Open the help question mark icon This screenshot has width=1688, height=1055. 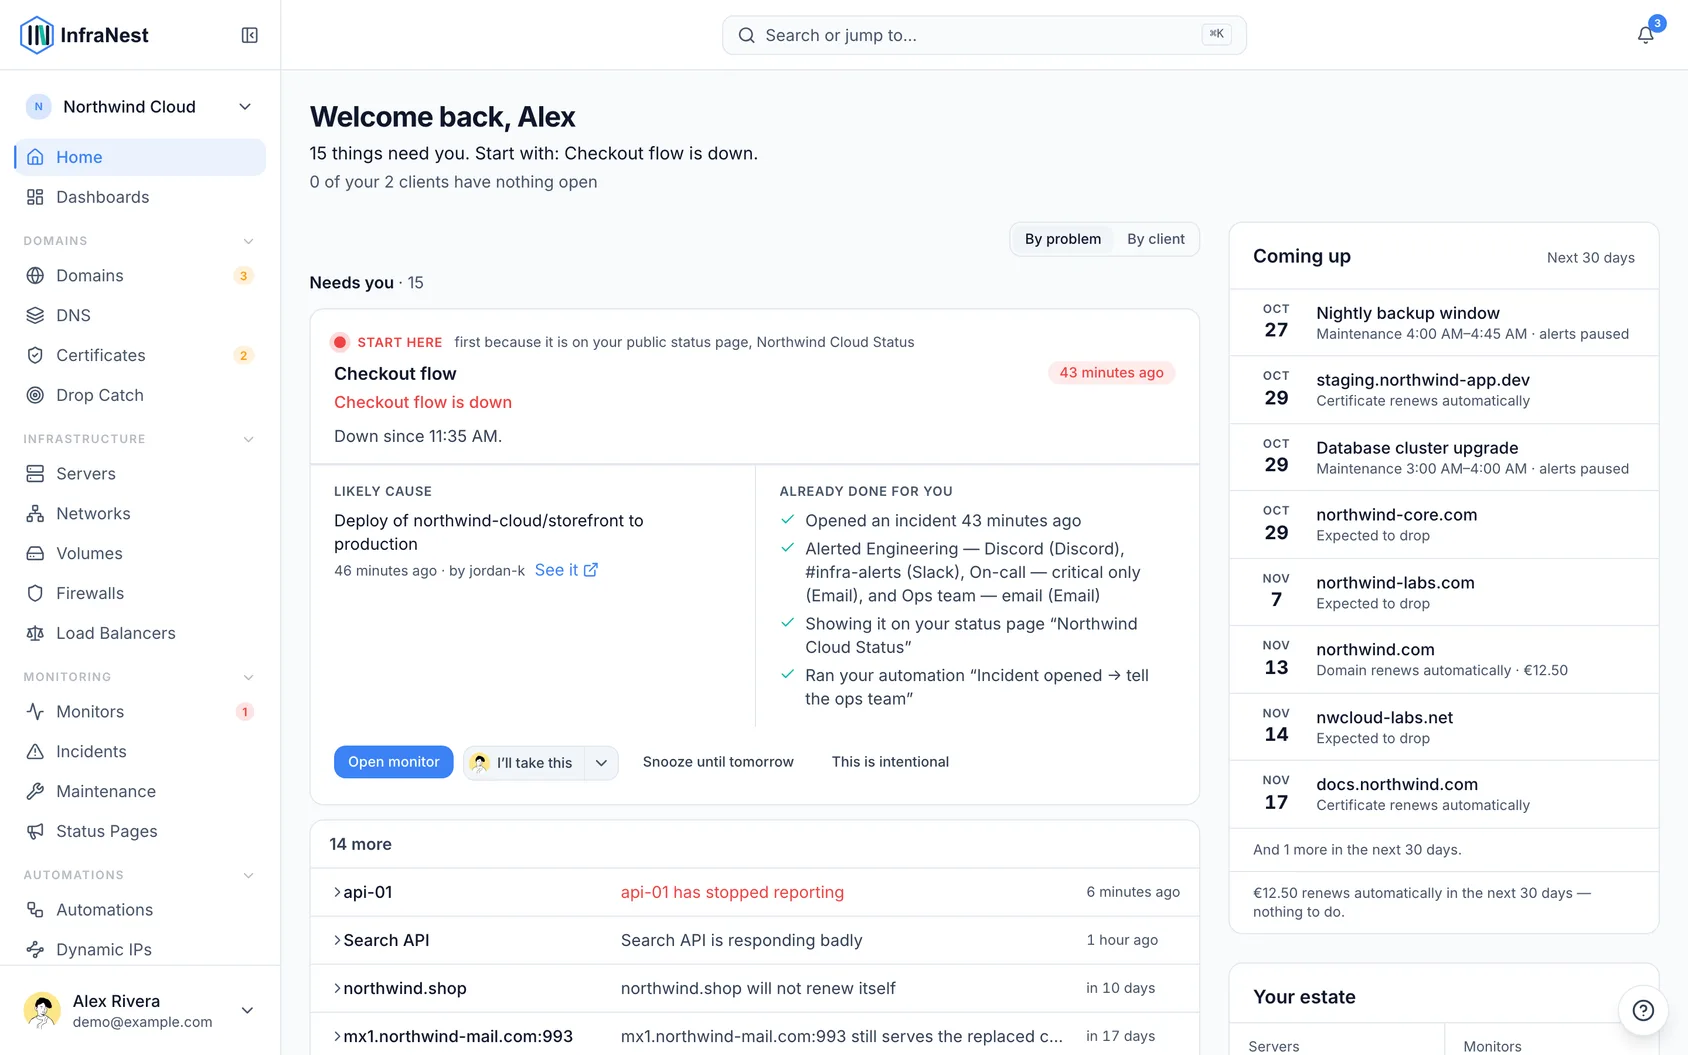coord(1642,1010)
